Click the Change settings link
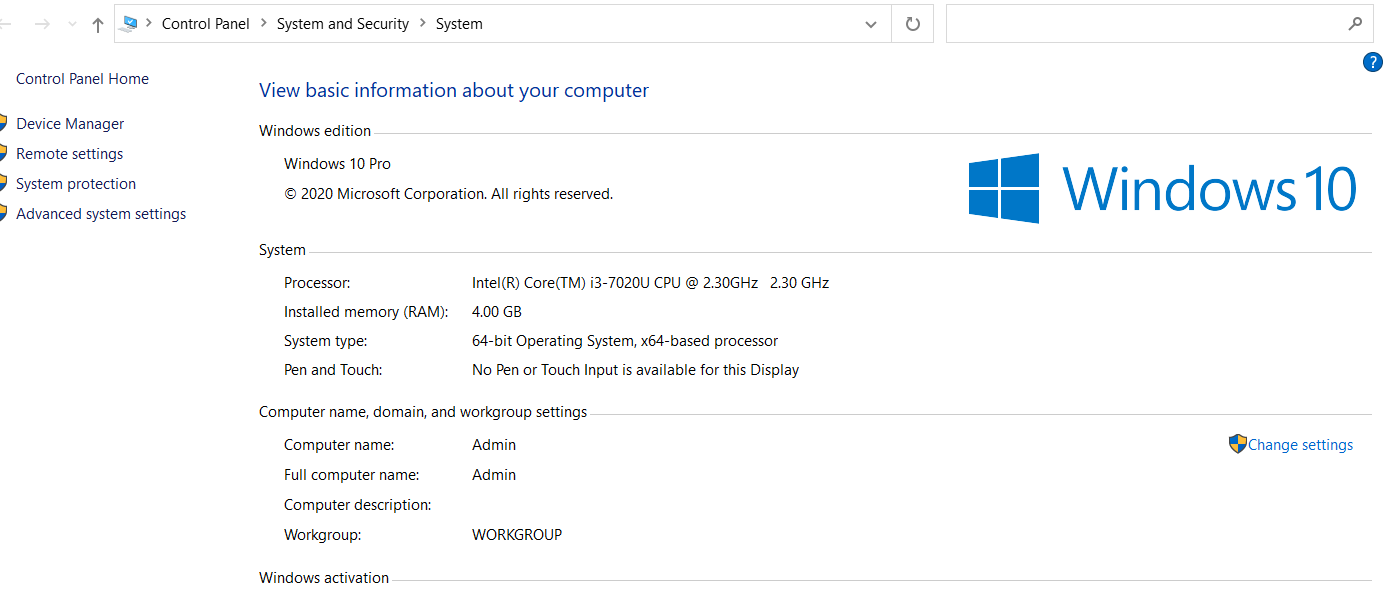 (x=1300, y=445)
